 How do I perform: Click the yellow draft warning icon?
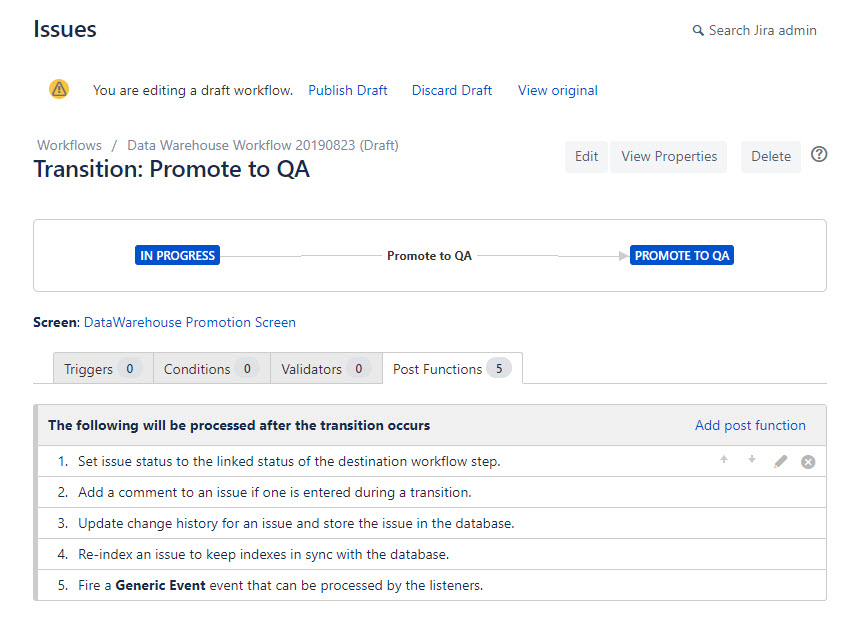coord(59,89)
